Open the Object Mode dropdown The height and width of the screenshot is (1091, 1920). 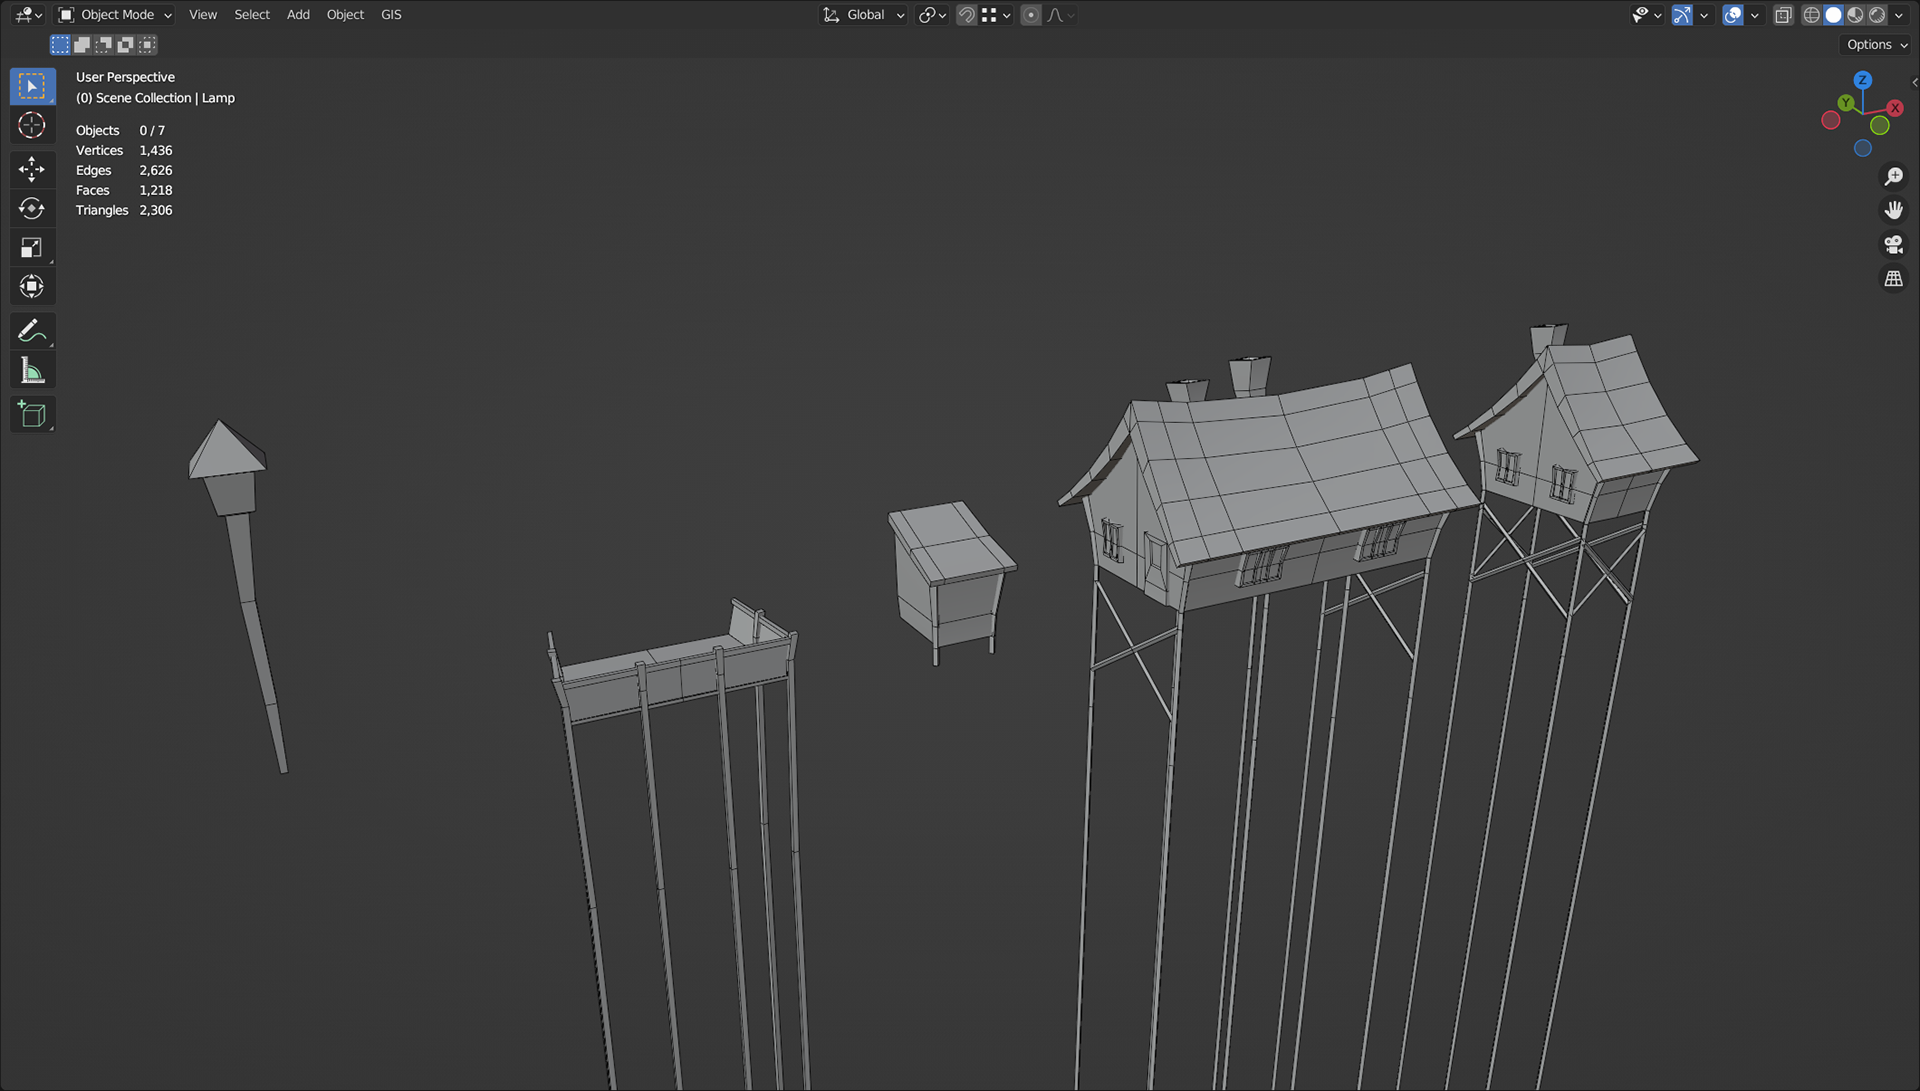click(115, 15)
